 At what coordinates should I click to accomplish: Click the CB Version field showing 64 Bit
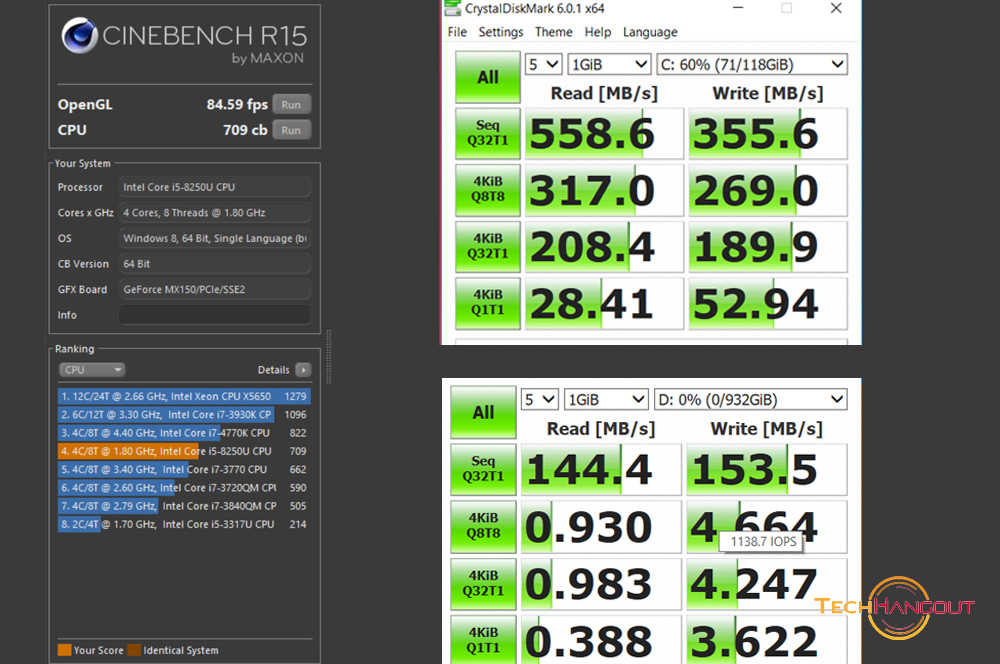point(215,263)
